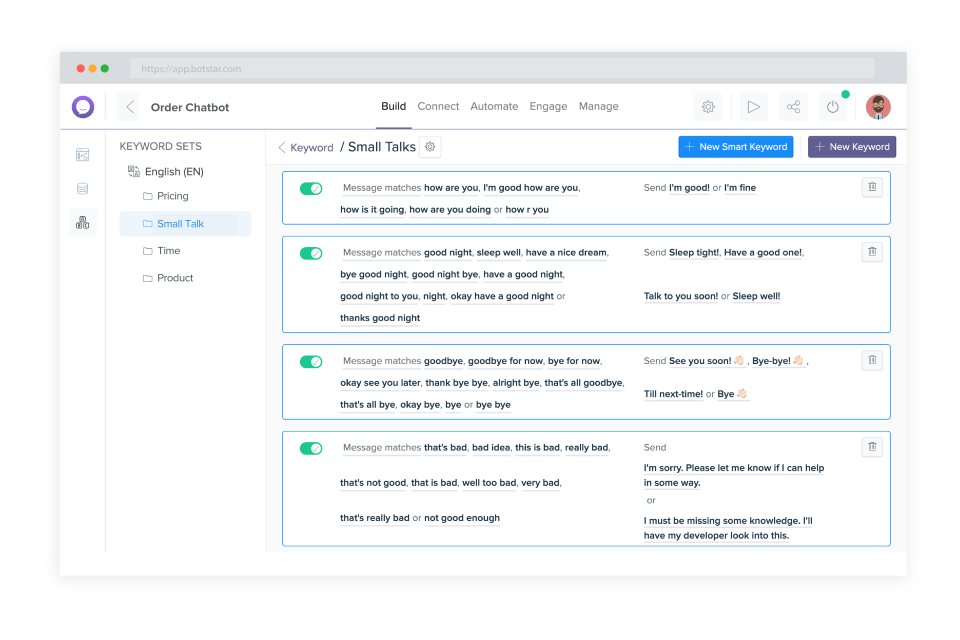Screen dimensions: 960x640
Task: Open Small Talks settings gear beside the title
Action: (429, 146)
